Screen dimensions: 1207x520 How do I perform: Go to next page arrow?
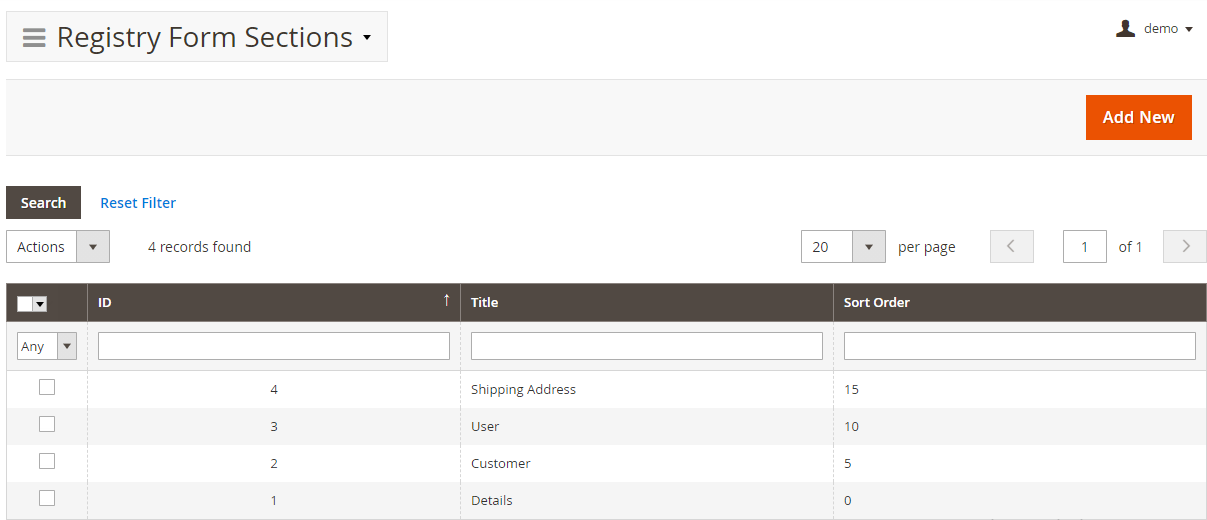[x=1185, y=247]
